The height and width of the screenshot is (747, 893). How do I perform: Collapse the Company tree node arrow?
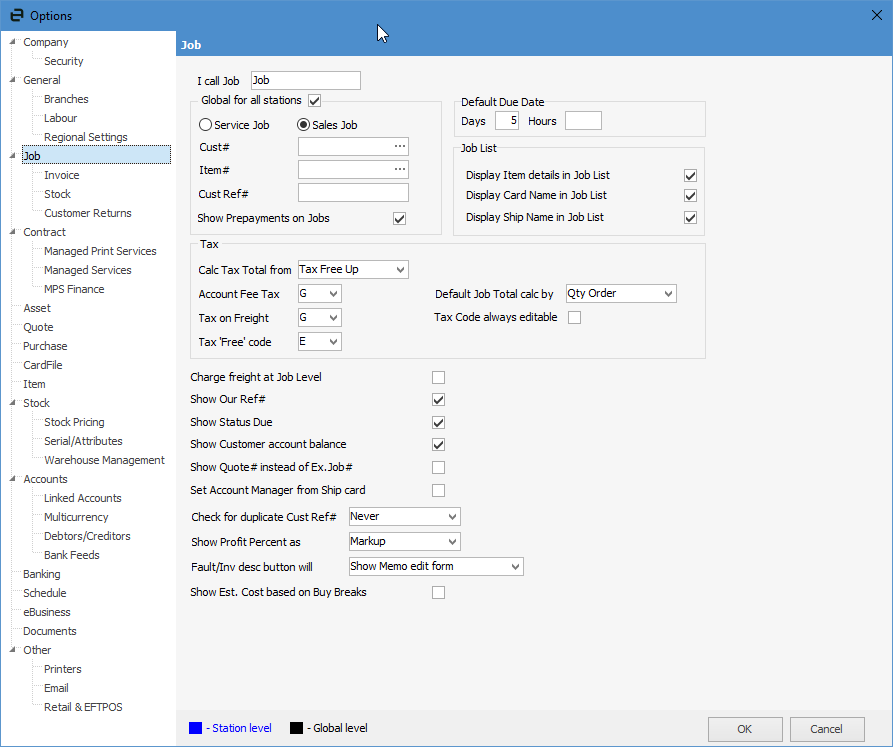[12, 42]
